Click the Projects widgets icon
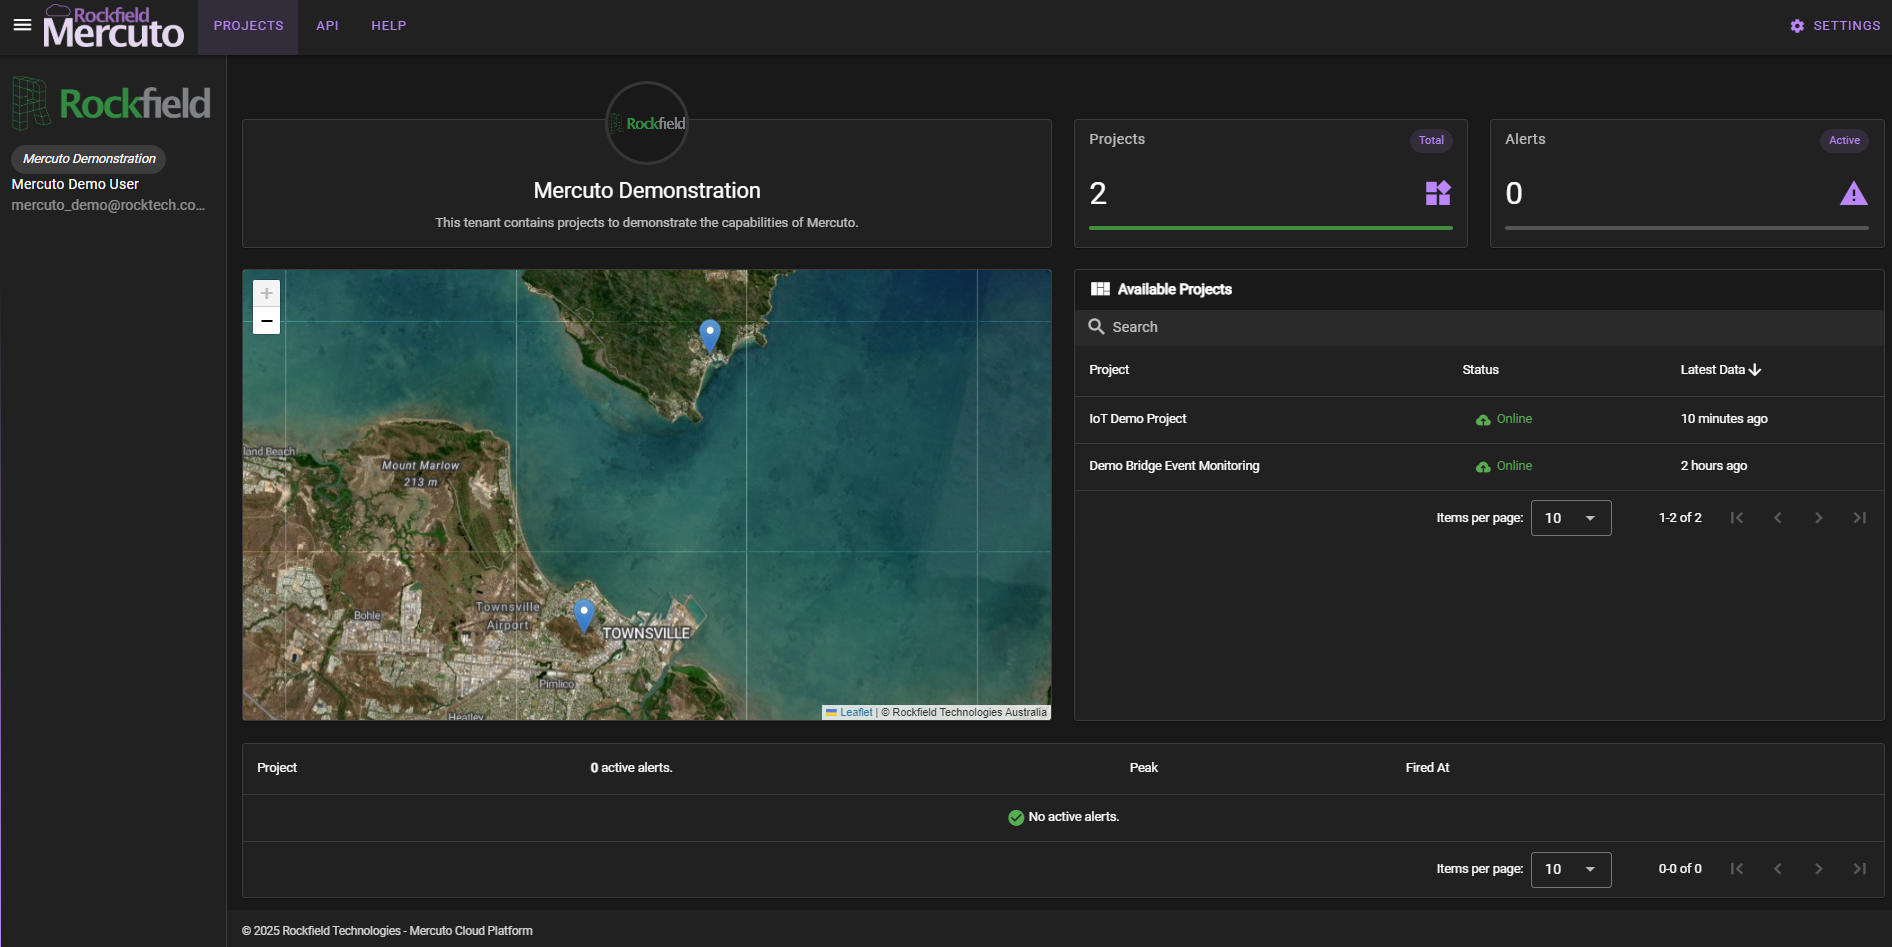 (1438, 193)
